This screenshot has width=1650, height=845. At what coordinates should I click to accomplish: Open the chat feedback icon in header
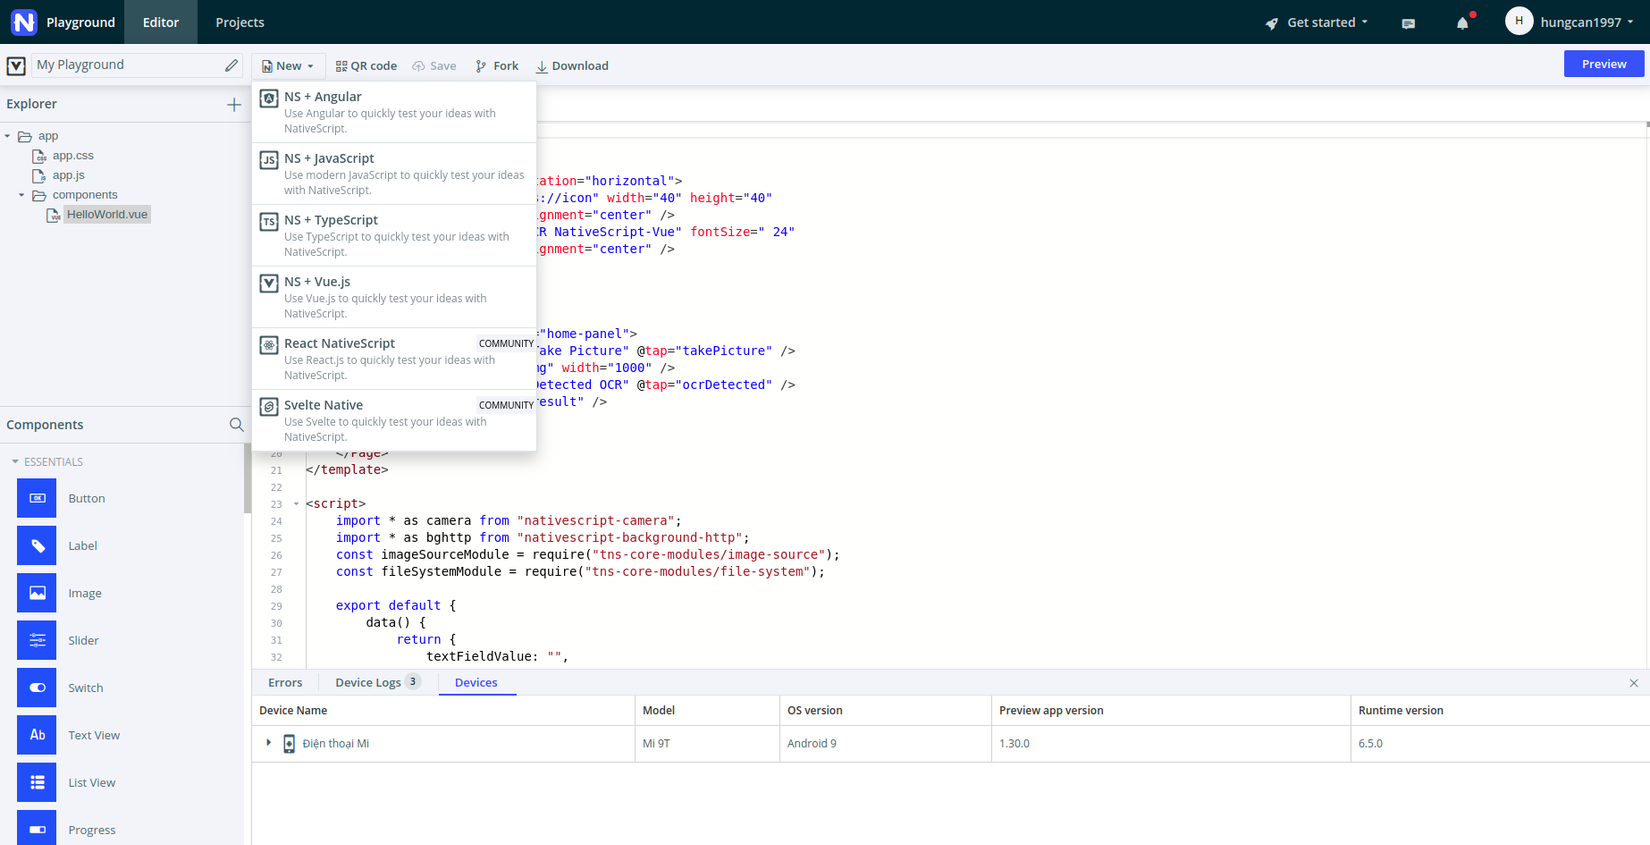pyautogui.click(x=1408, y=23)
